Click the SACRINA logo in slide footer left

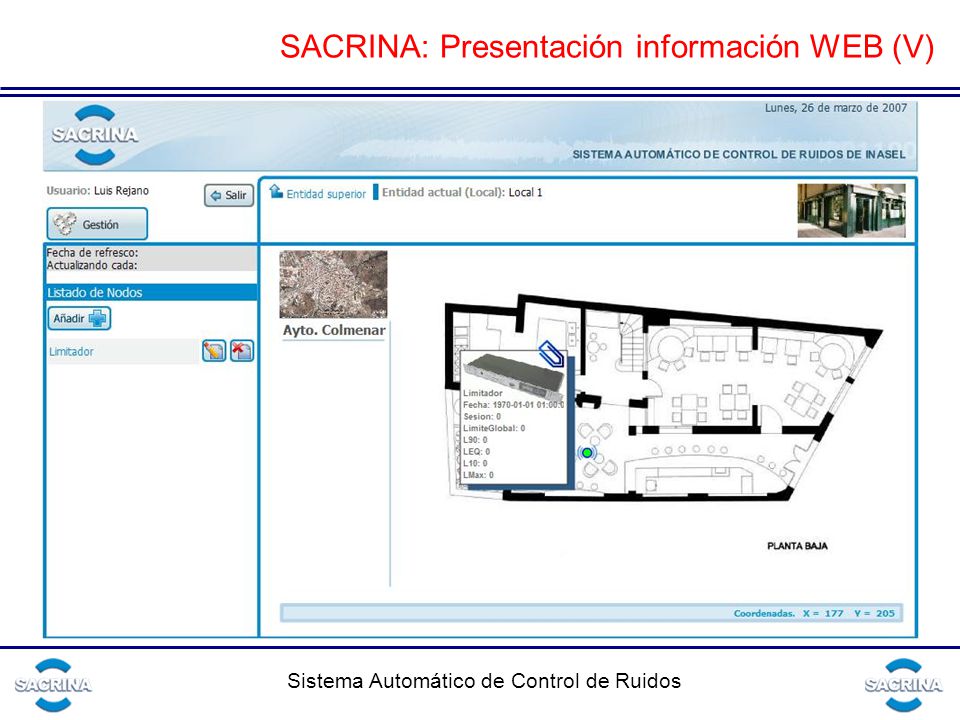(53, 685)
